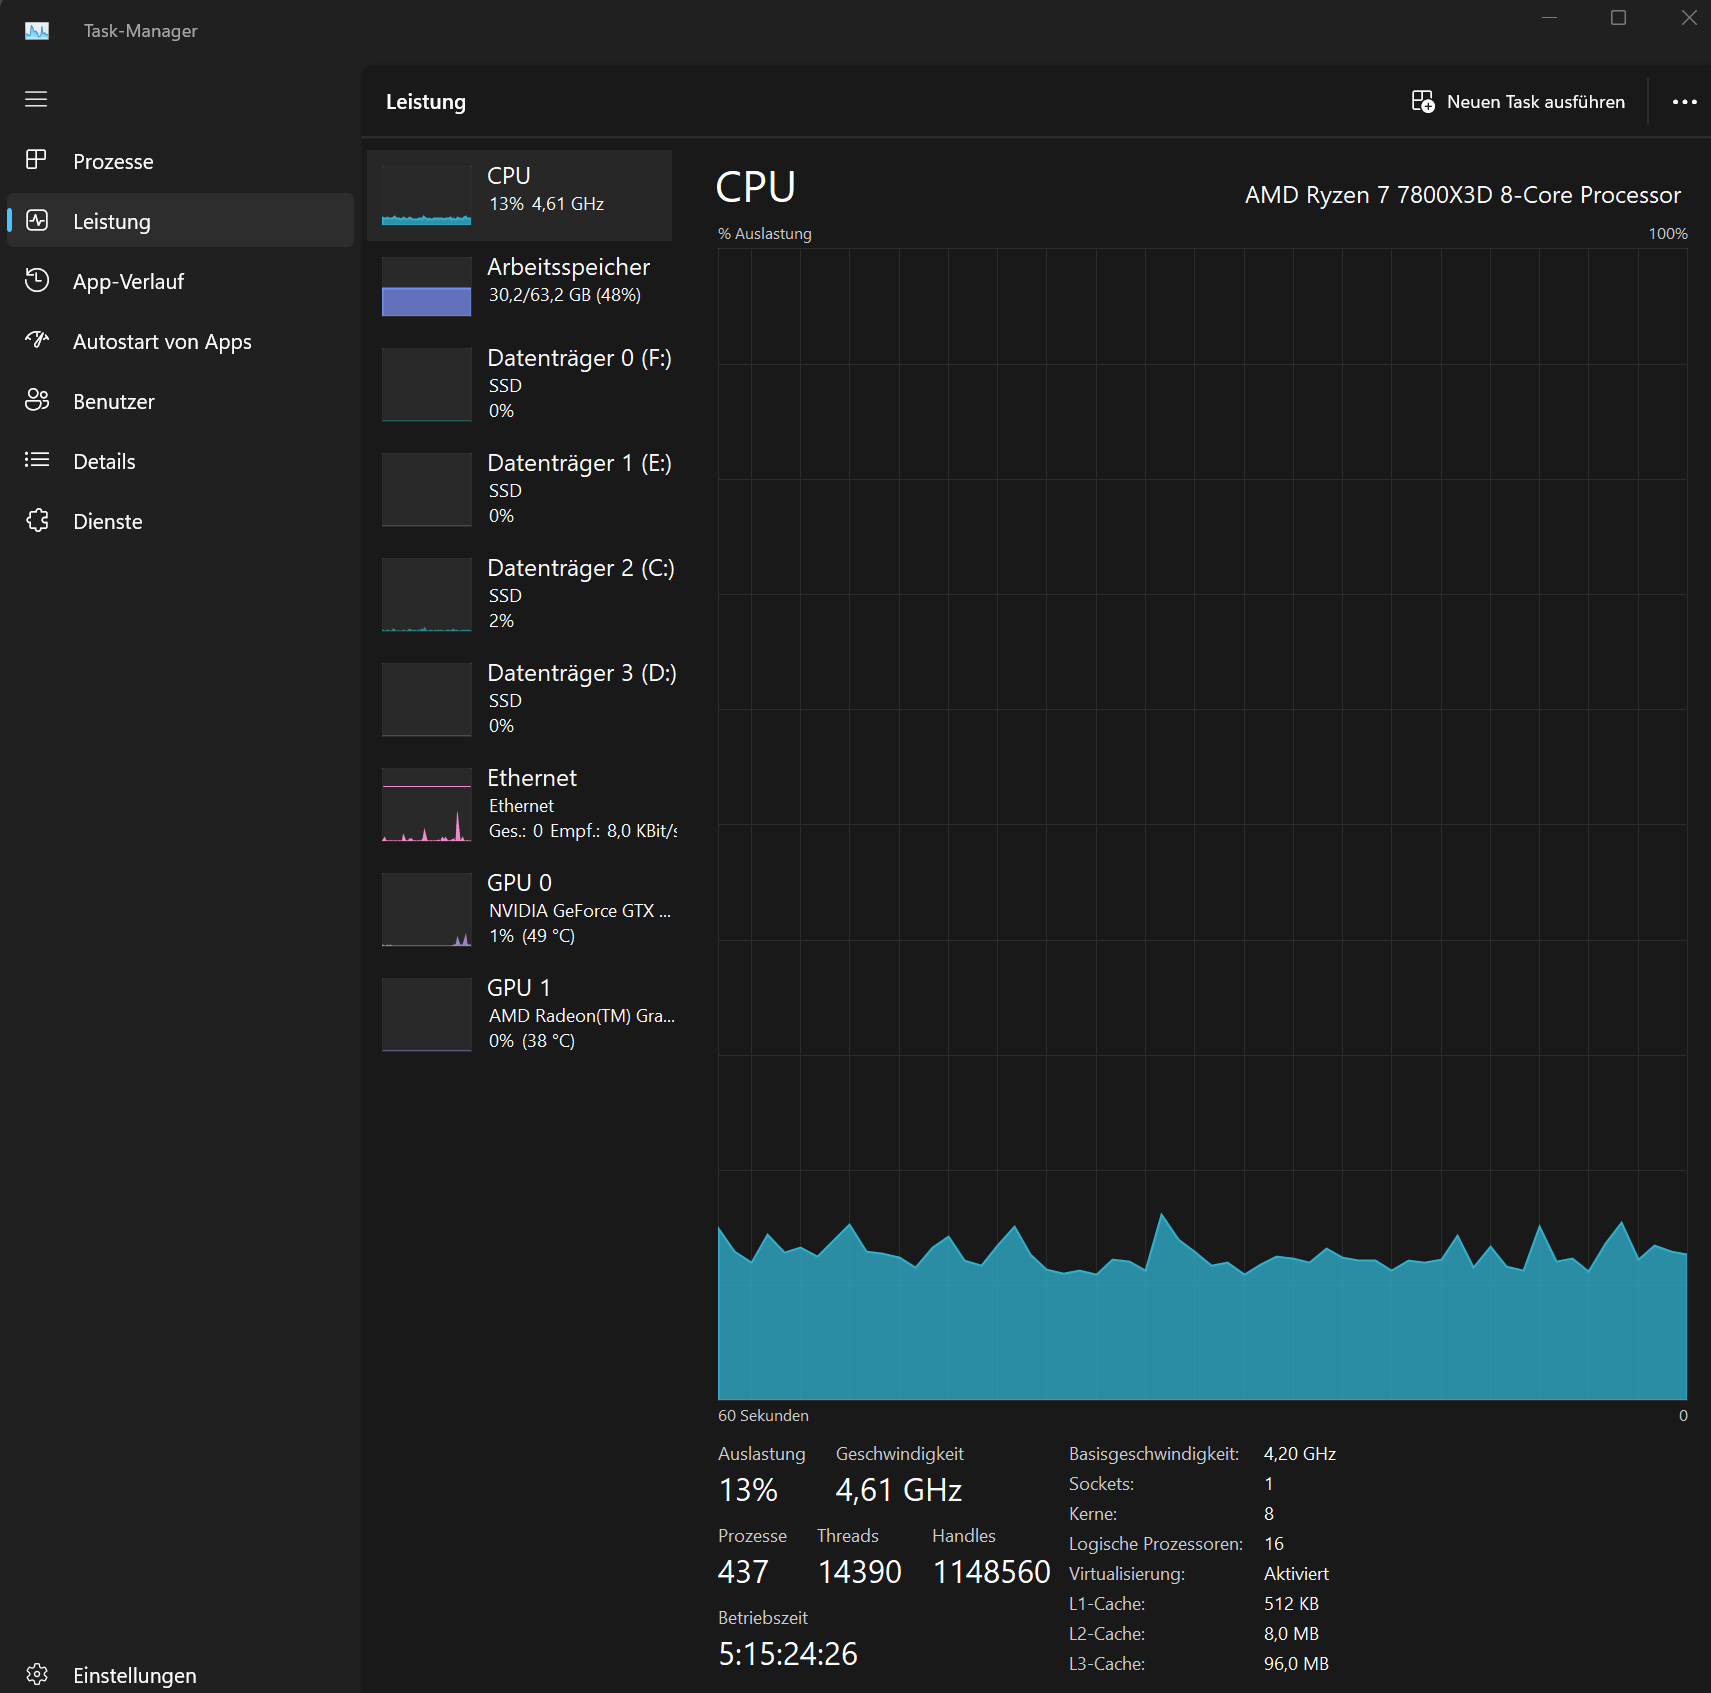Click the 13% Auslastung value
The image size is (1711, 1693).
[x=748, y=1490]
